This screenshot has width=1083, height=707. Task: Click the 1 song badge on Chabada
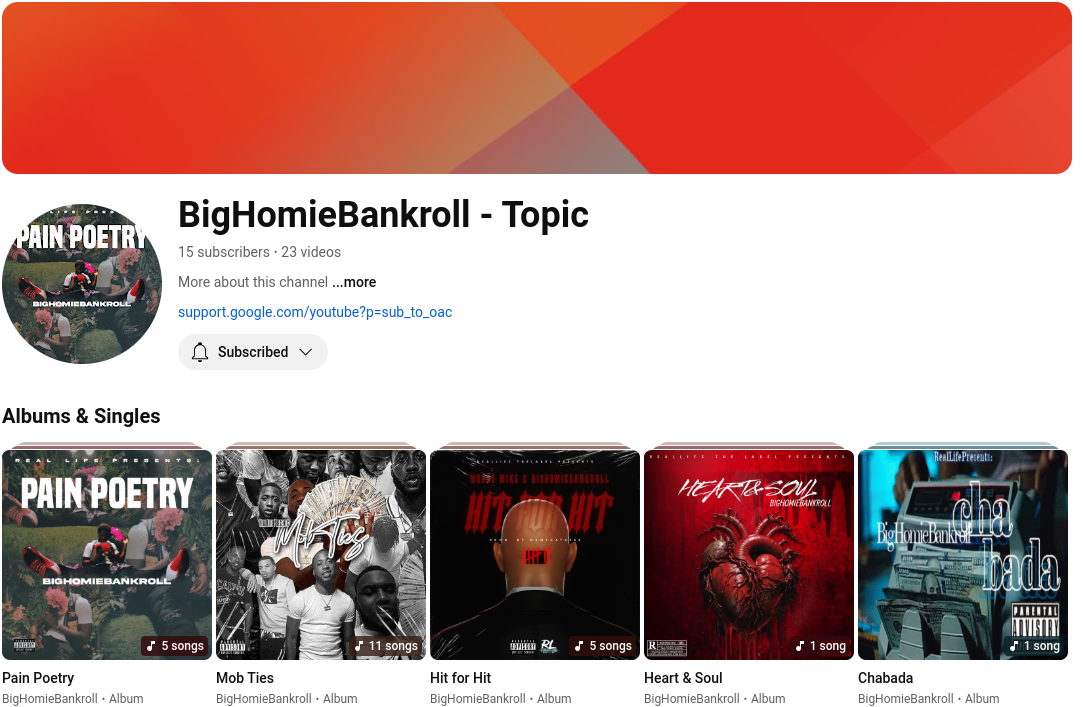[x=1035, y=646]
